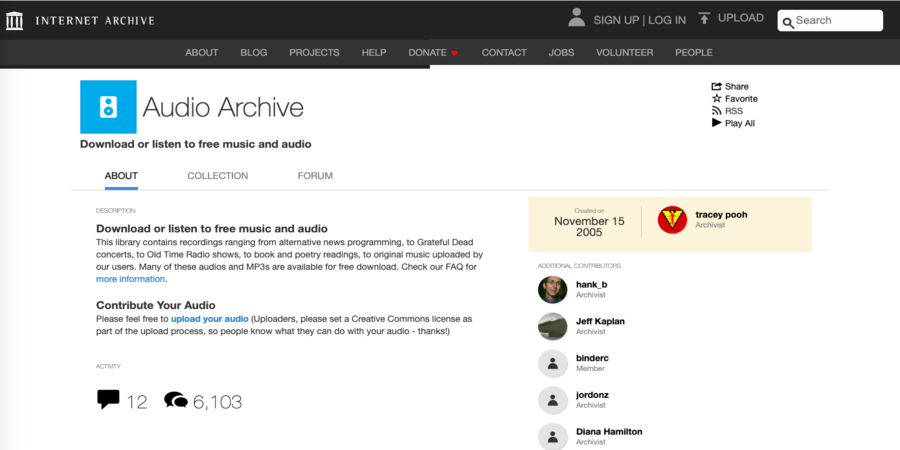The image size is (900, 450).
Task: Click the Log In link
Action: click(x=667, y=20)
